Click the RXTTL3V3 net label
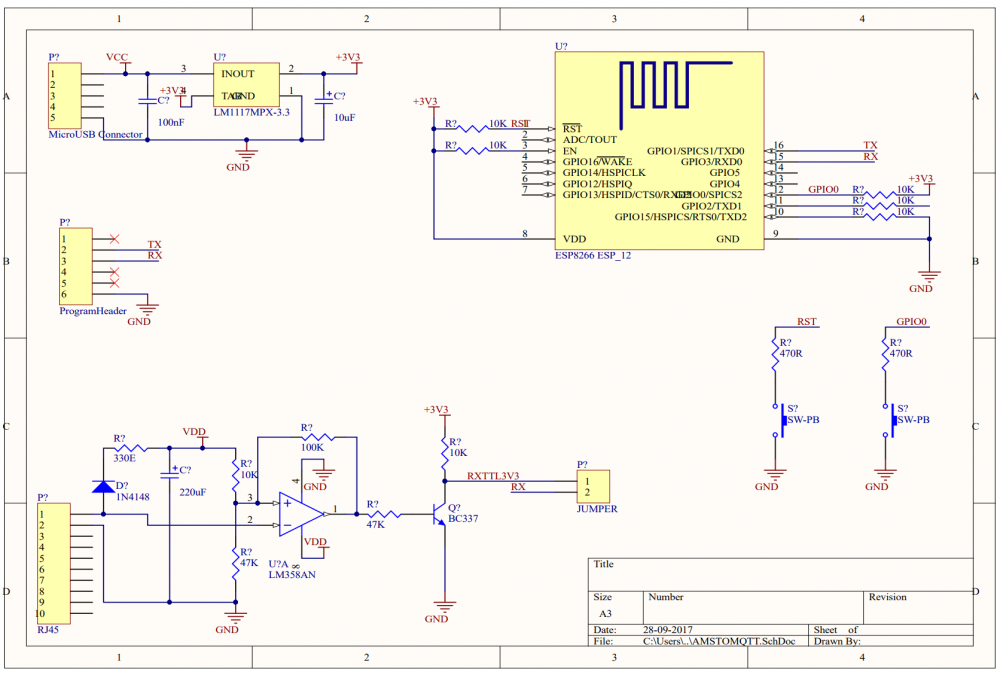 point(493,476)
